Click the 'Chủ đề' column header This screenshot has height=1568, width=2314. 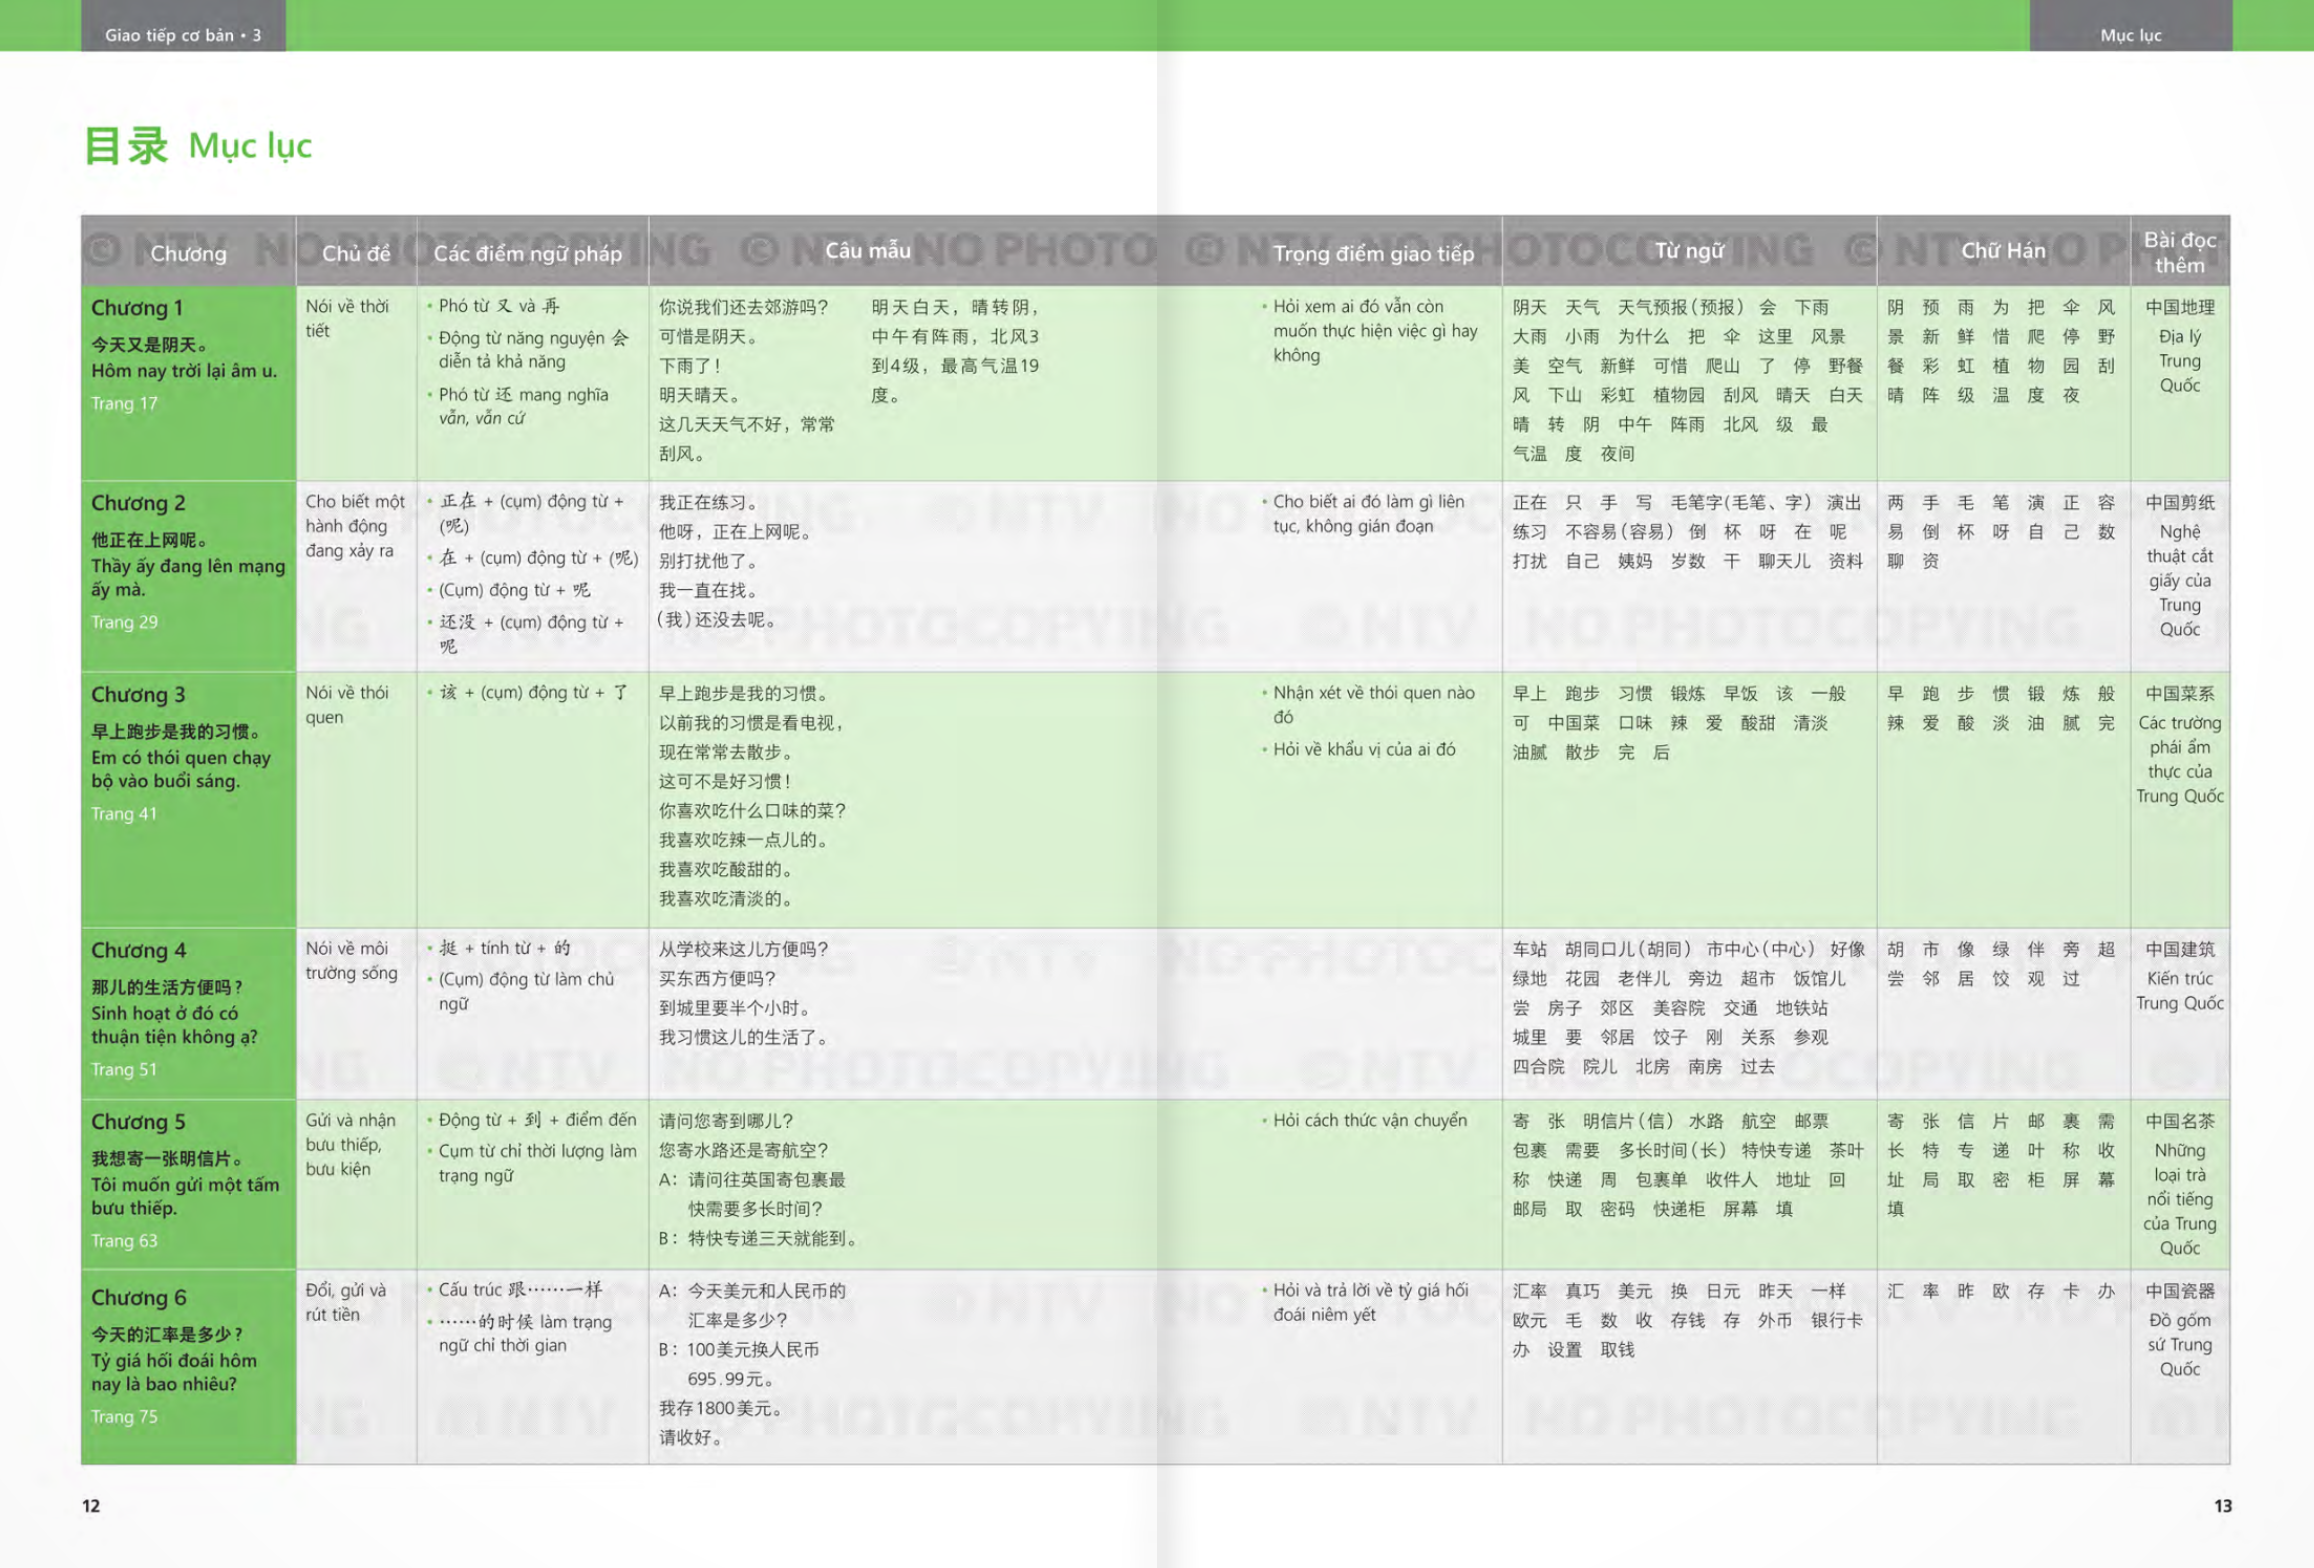356,253
